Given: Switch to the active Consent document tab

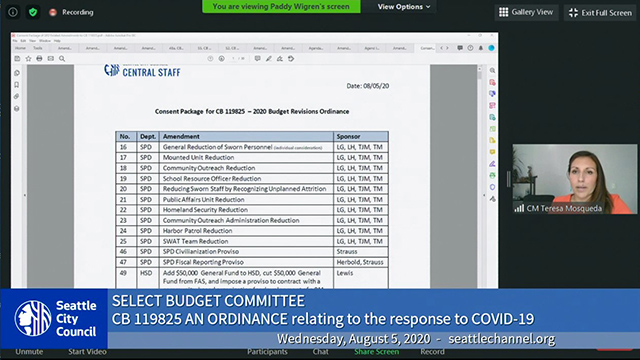Looking at the screenshot, I should tap(427, 48).
